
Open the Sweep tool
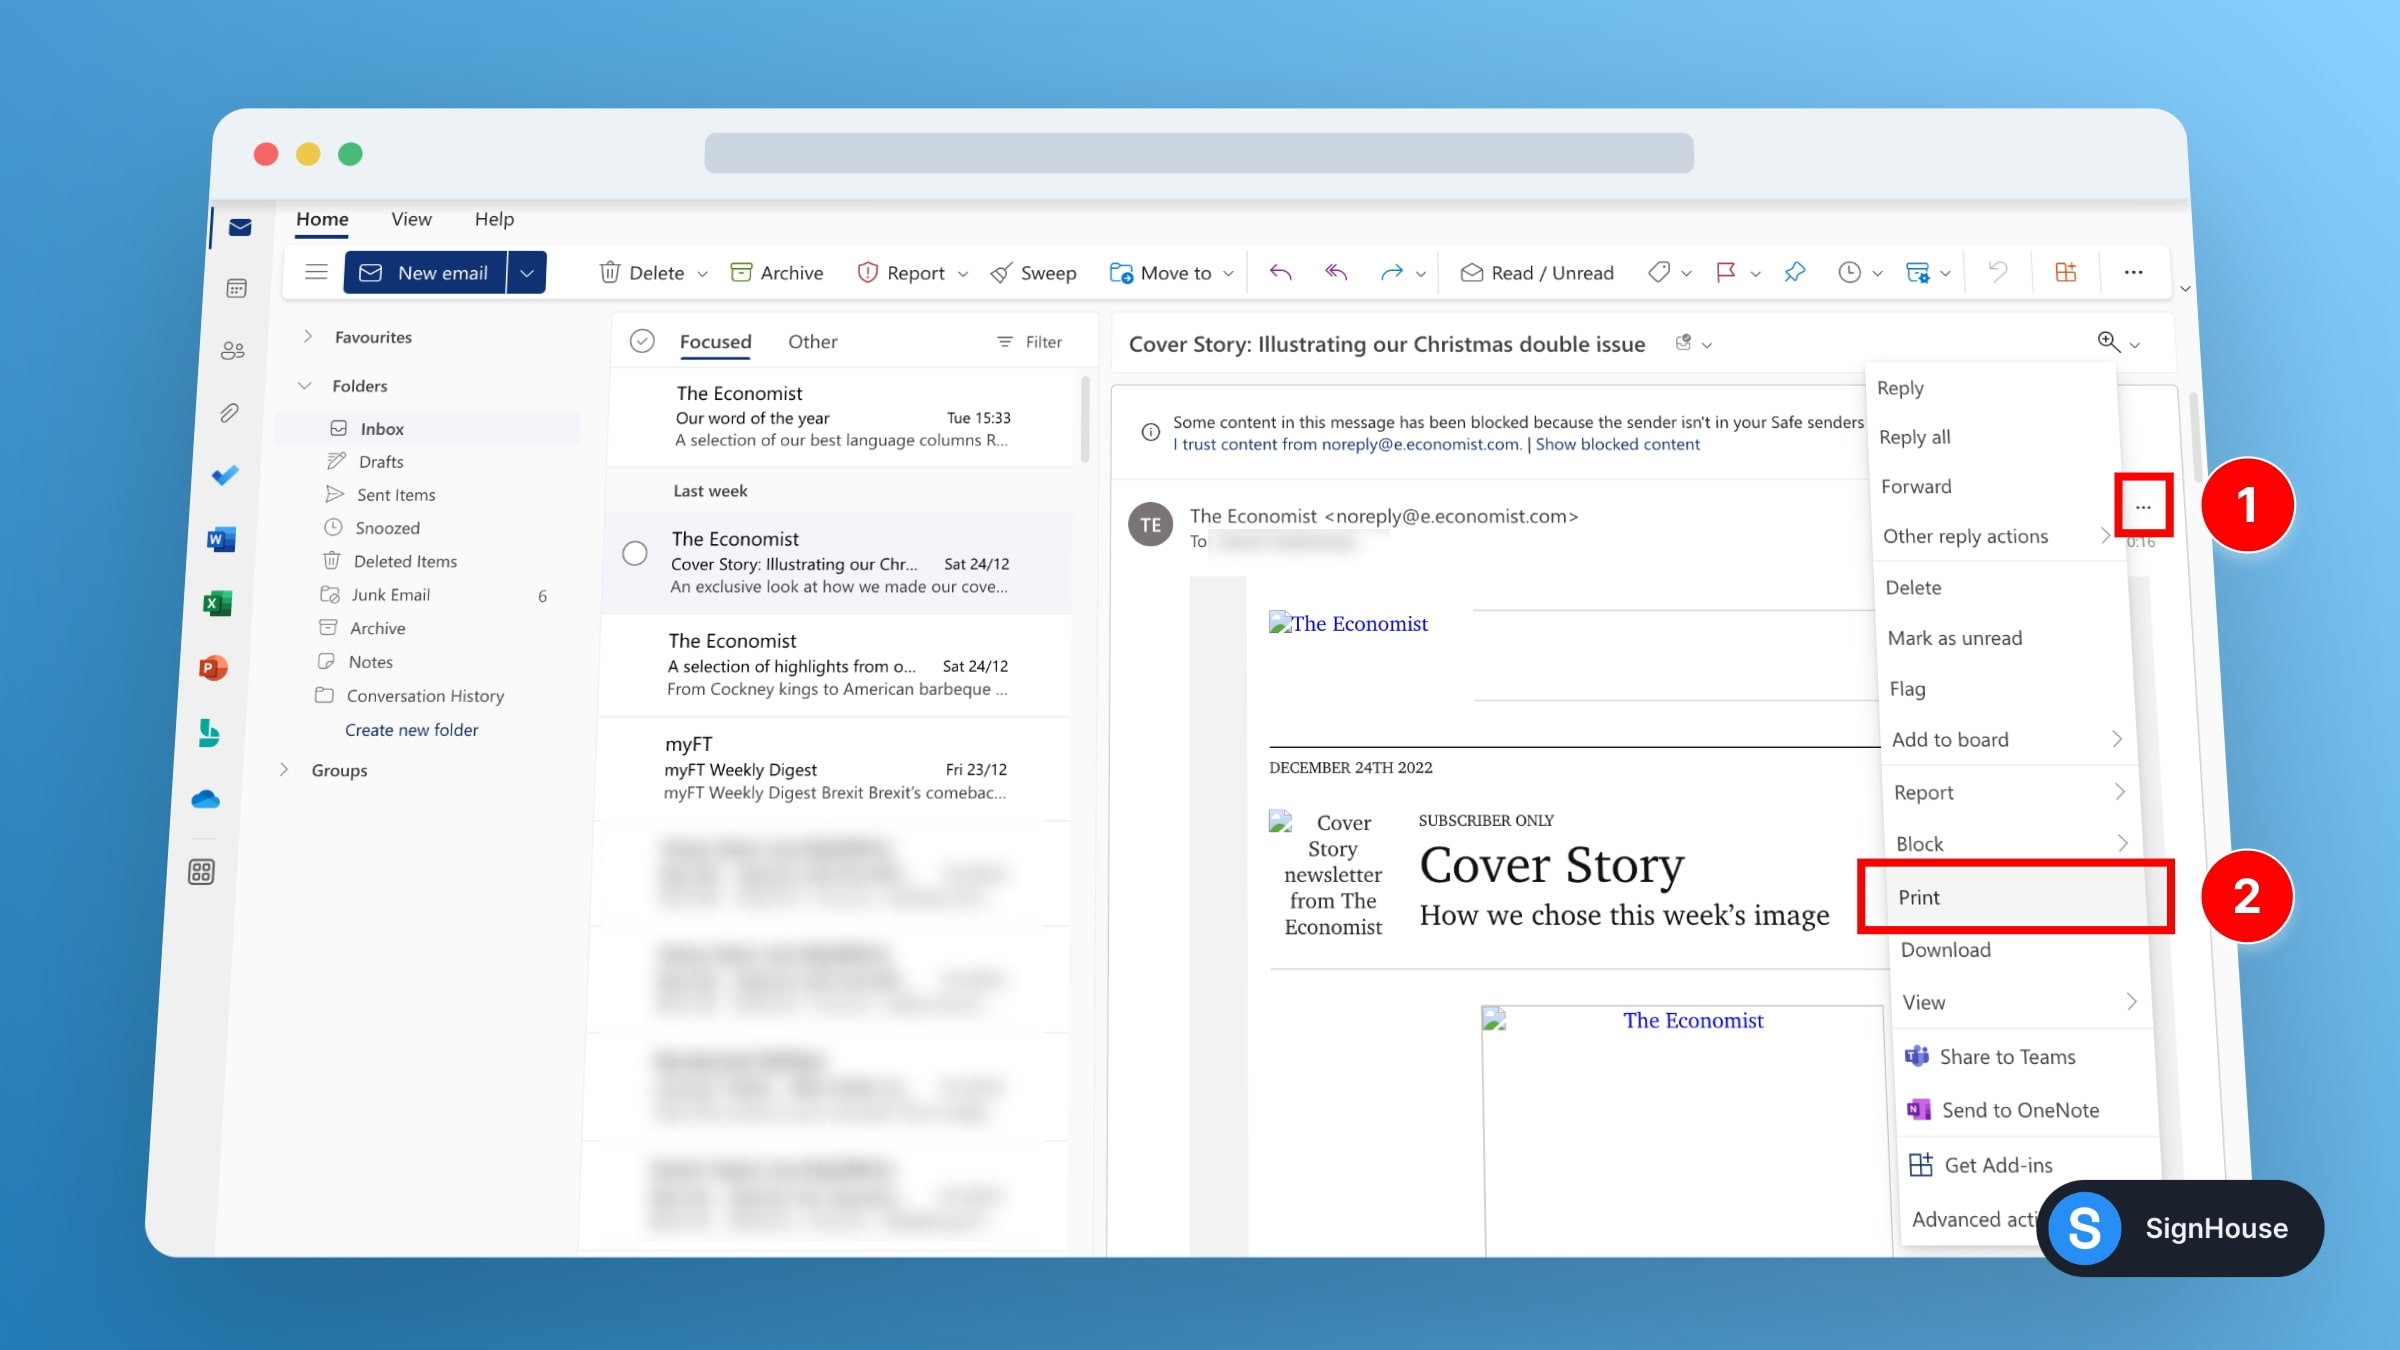coord(1033,272)
